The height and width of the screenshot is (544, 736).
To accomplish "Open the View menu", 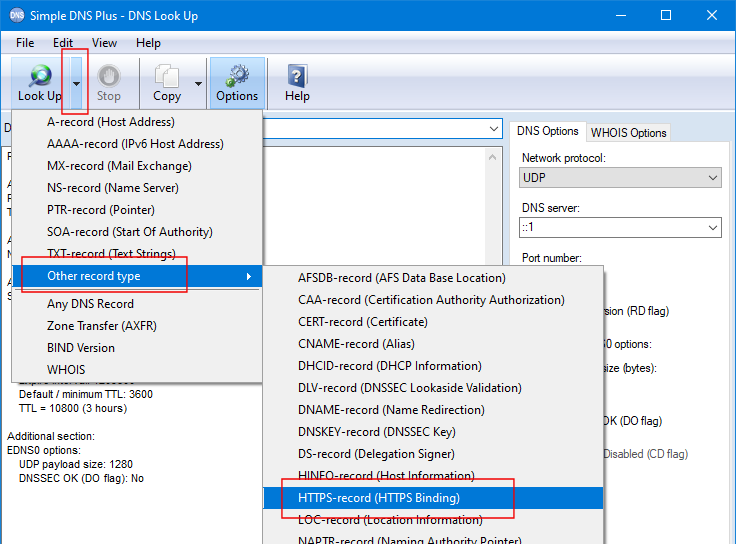I will click(x=104, y=43).
